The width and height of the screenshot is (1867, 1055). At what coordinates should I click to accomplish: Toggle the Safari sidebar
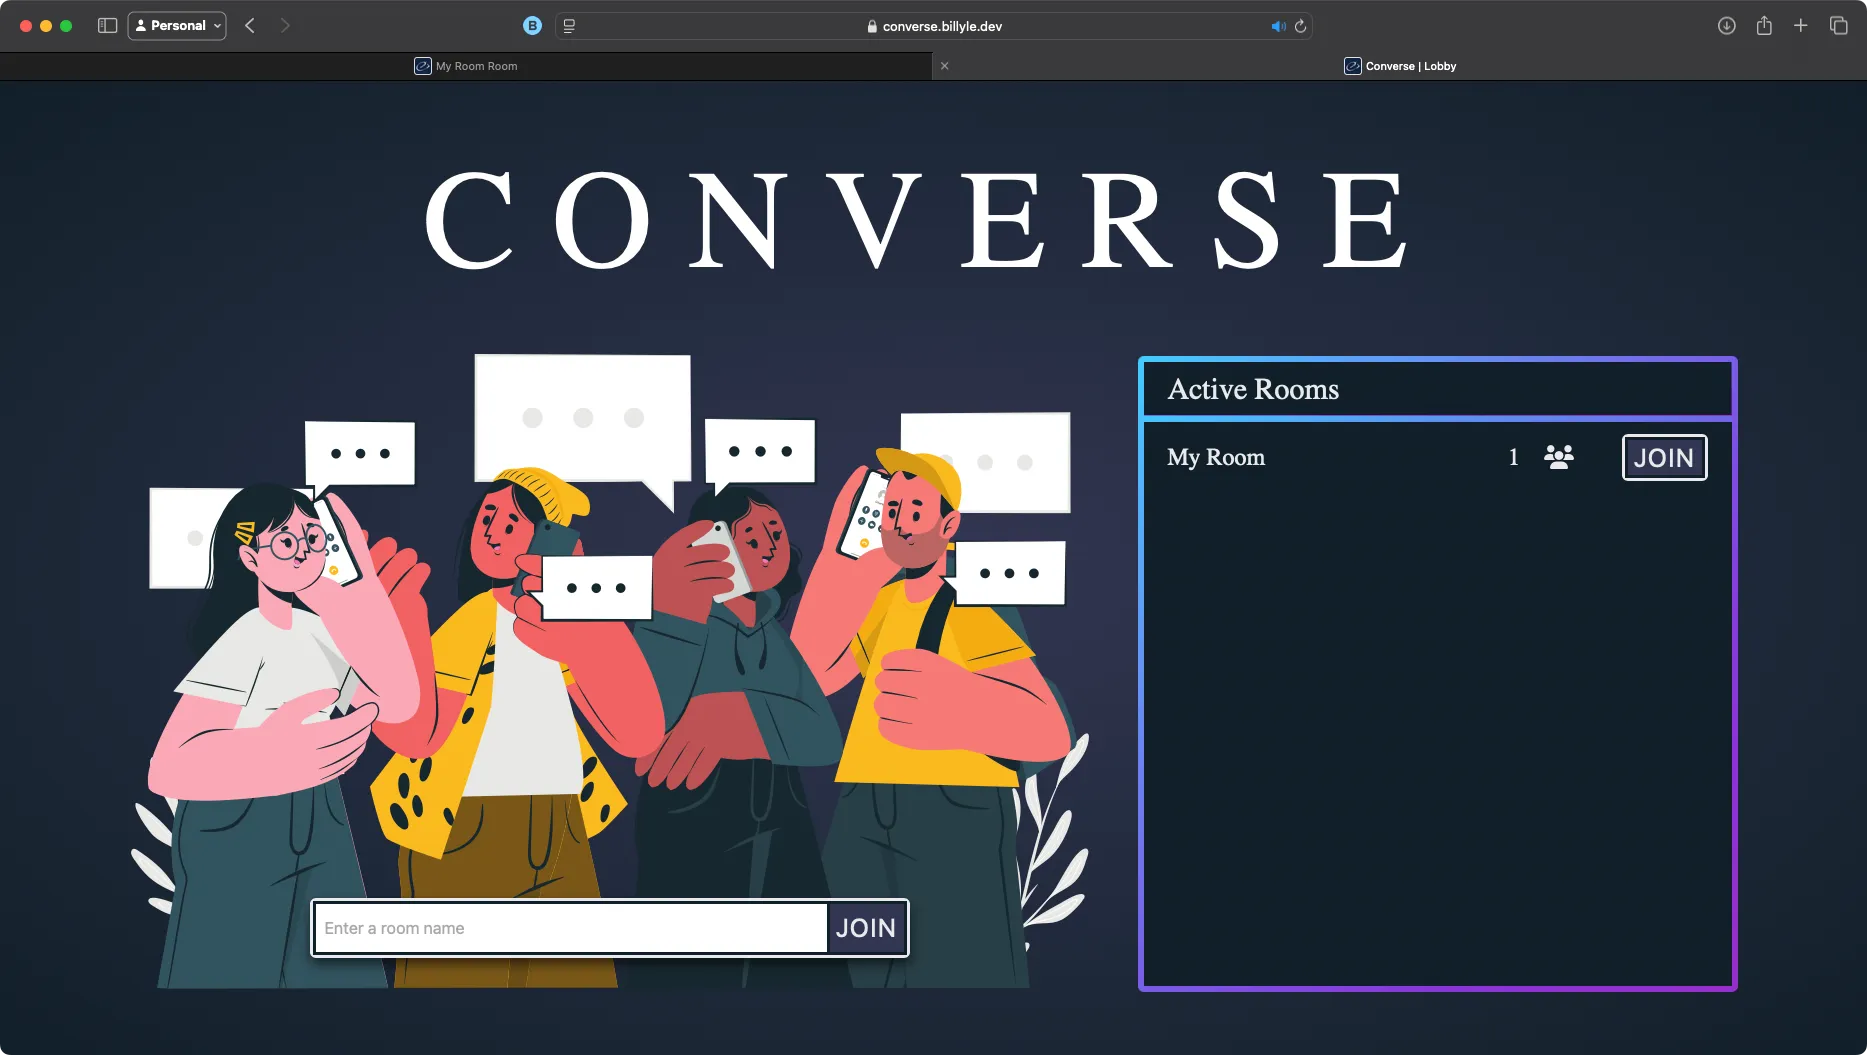pyautogui.click(x=106, y=25)
